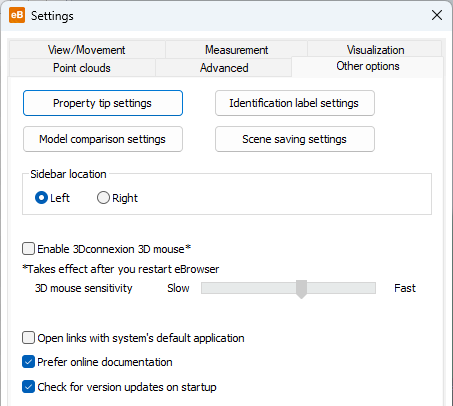453x406 pixels.
Task: Open the Measurement tab
Action: [236, 50]
